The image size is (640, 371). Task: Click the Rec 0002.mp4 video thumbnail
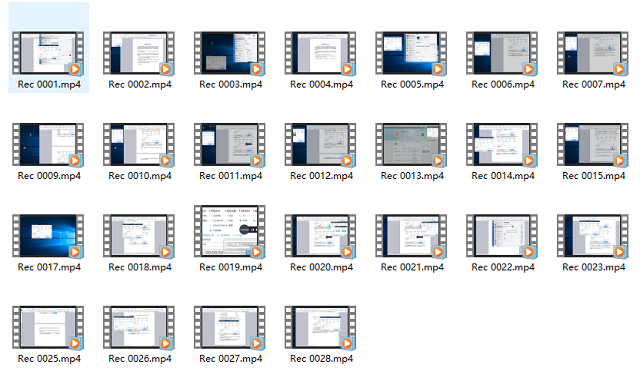[139, 53]
